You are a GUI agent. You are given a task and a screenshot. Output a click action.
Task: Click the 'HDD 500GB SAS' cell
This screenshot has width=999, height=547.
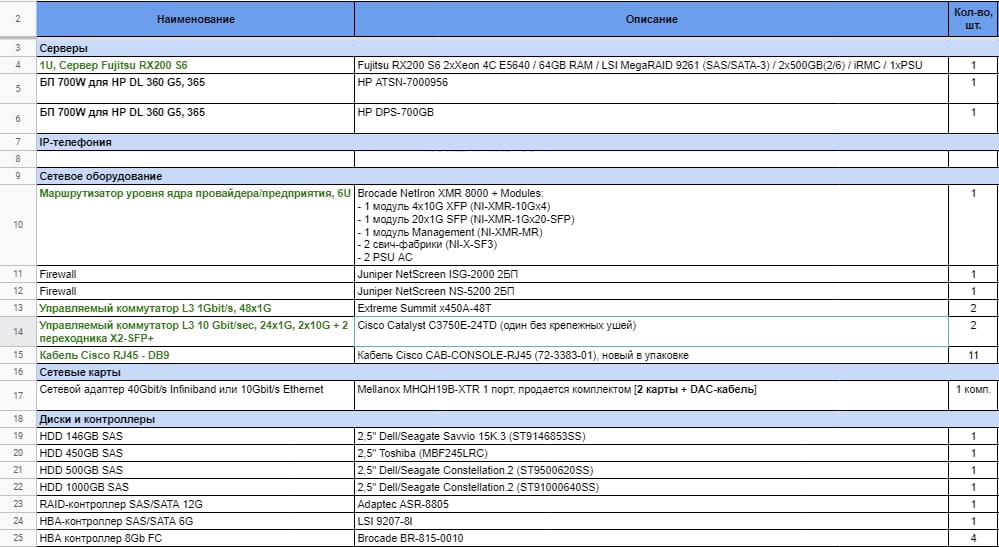(196, 471)
